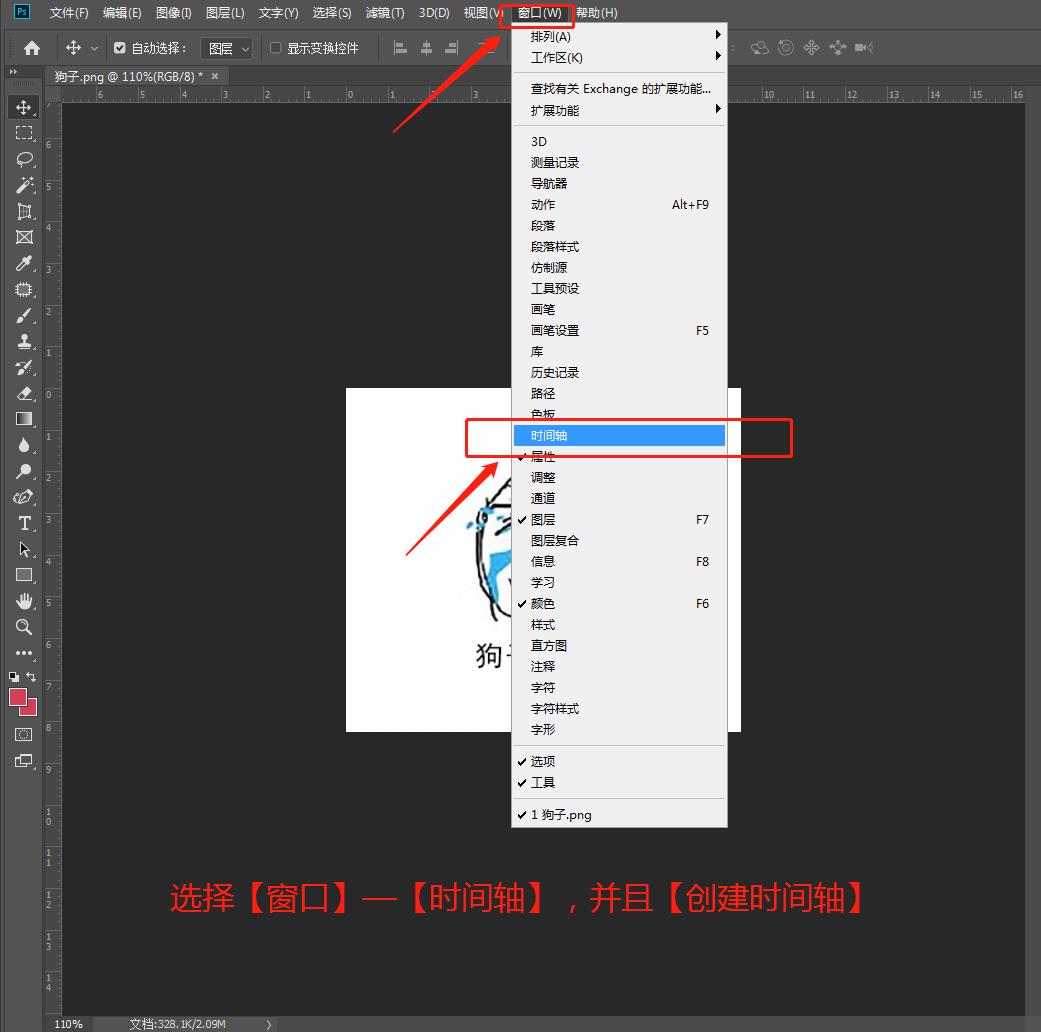Screen dimensions: 1041x1032
Task: Select the Horizontal Type tool
Action: (x=24, y=523)
